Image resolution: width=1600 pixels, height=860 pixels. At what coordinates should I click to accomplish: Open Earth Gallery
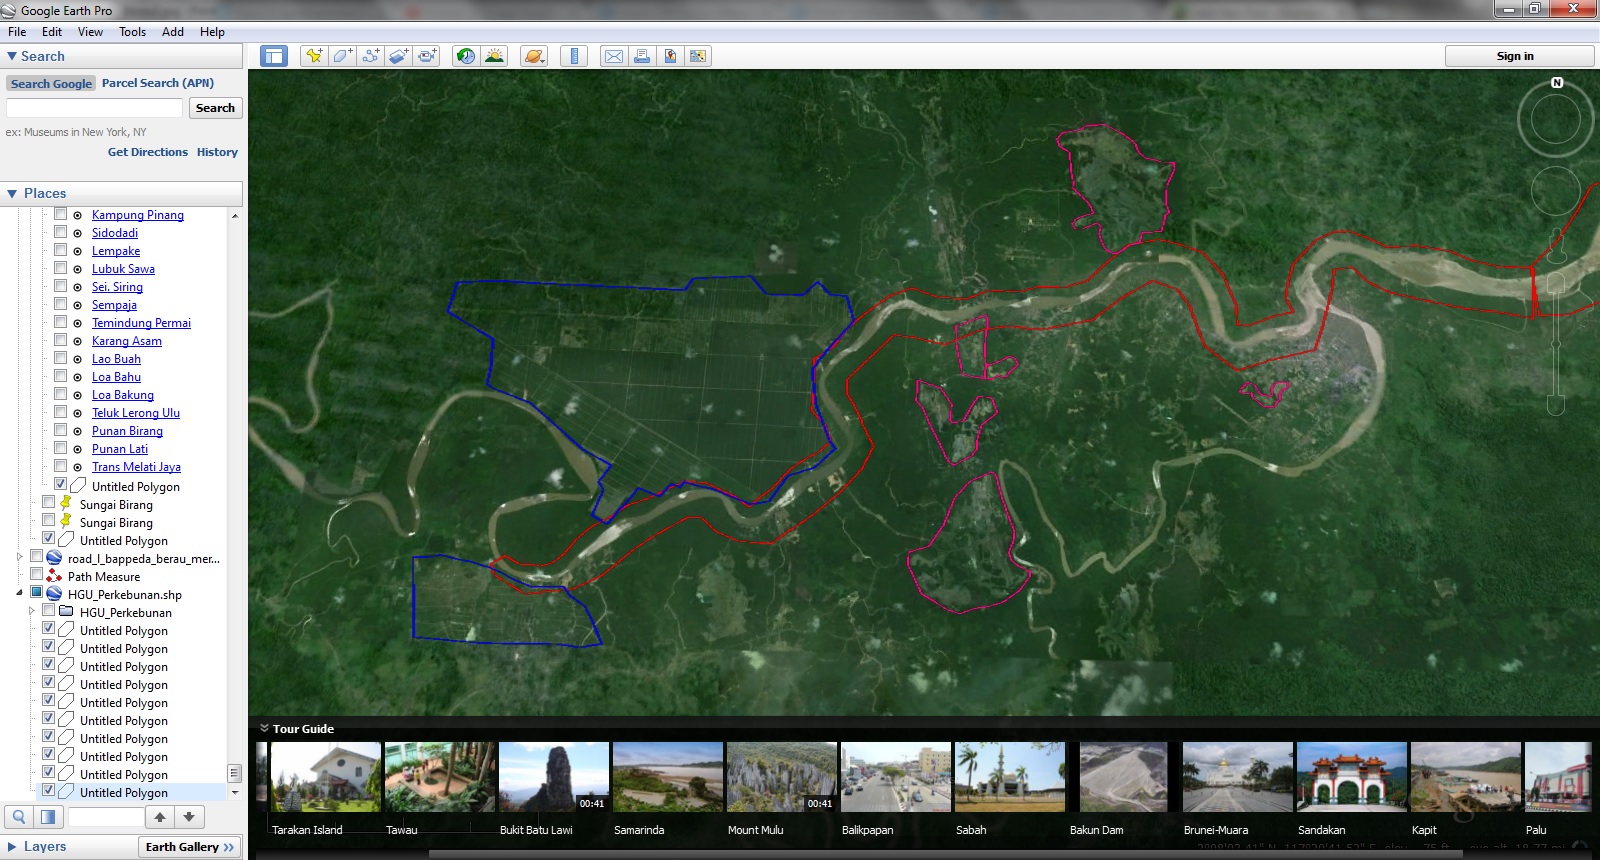(189, 847)
